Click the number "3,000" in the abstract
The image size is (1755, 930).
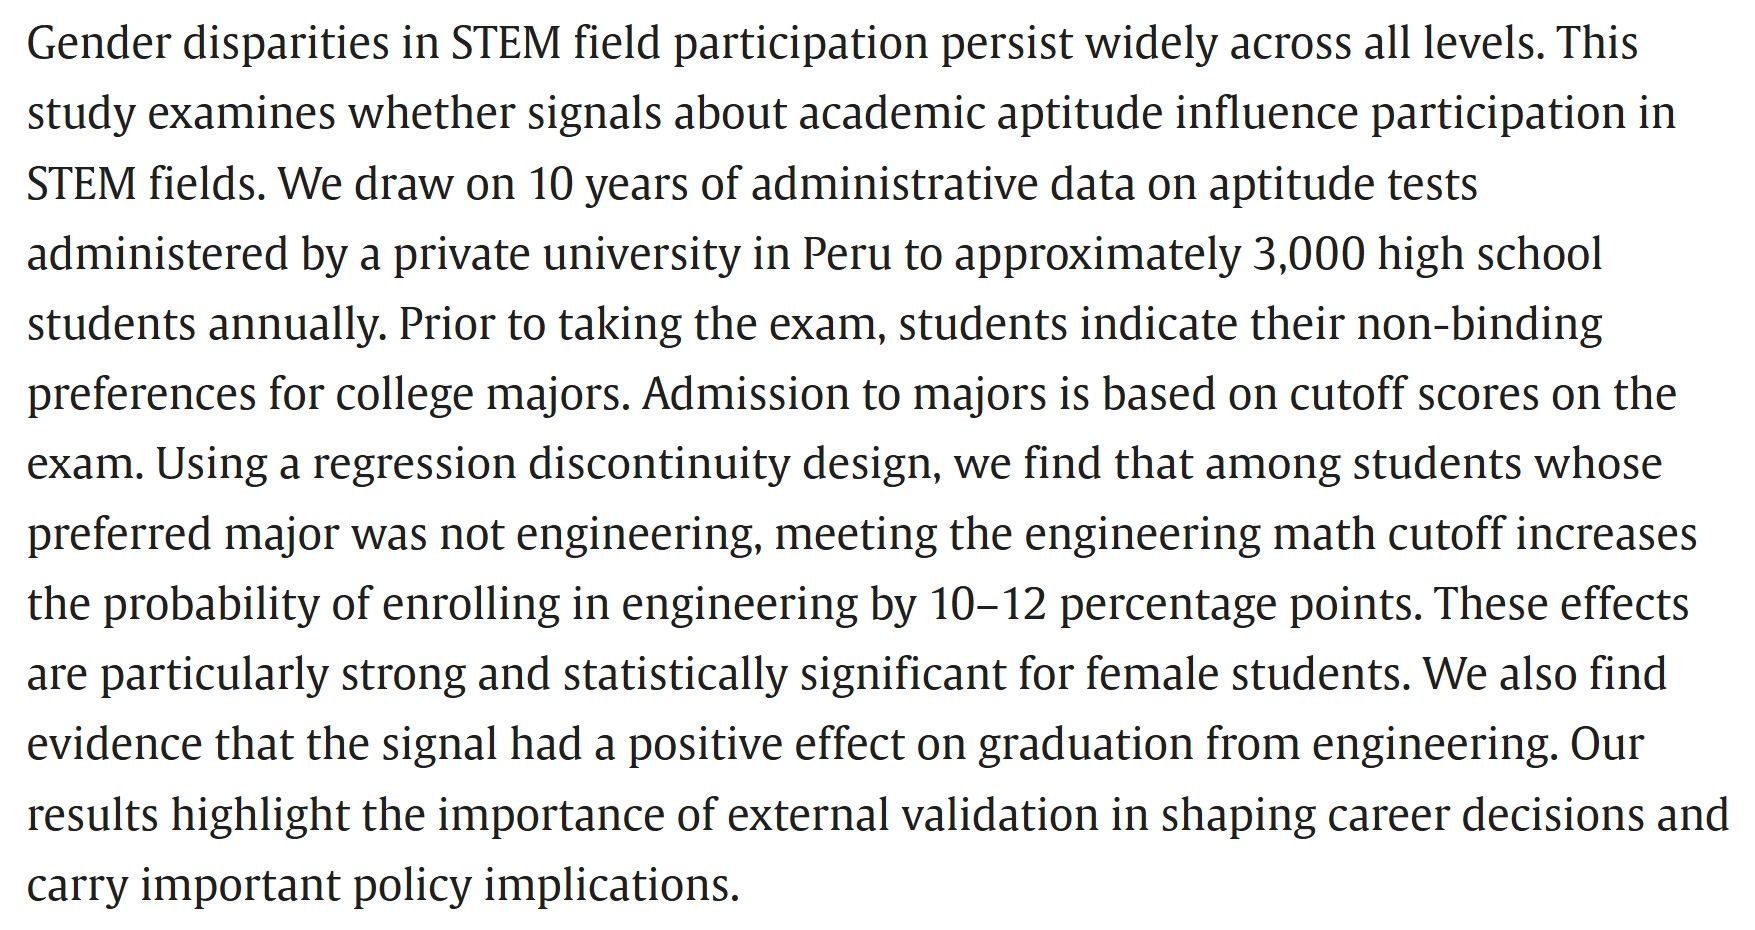point(1307,255)
